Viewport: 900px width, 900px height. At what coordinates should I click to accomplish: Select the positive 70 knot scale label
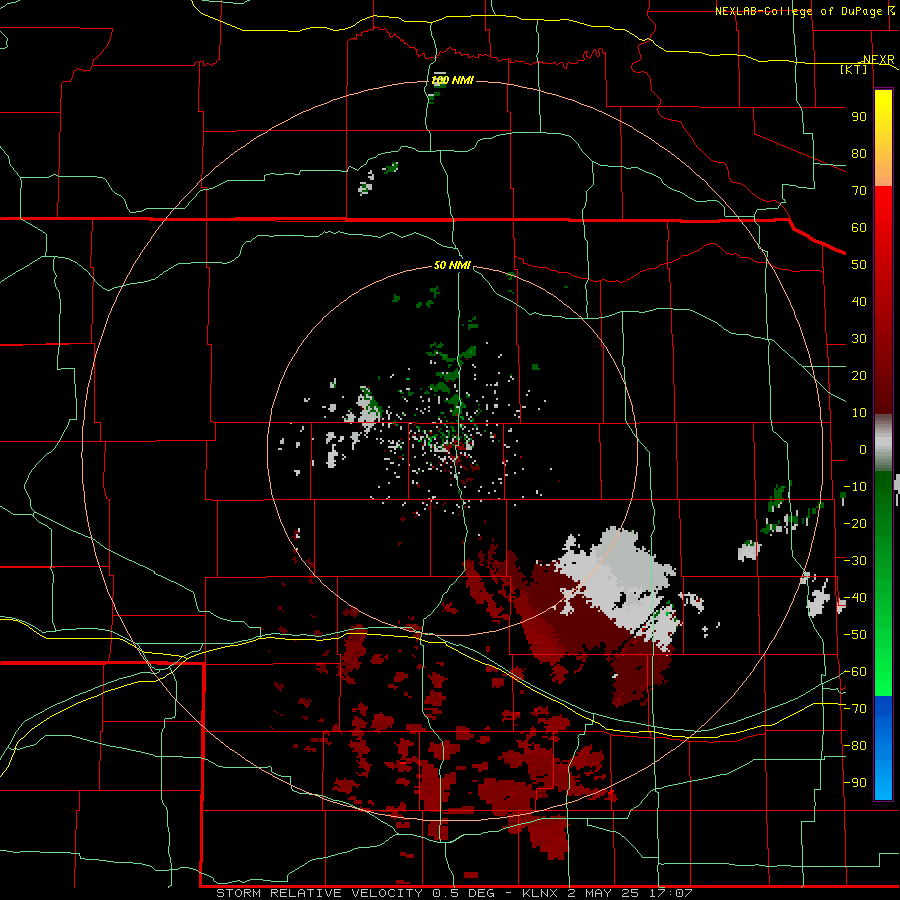tap(859, 191)
